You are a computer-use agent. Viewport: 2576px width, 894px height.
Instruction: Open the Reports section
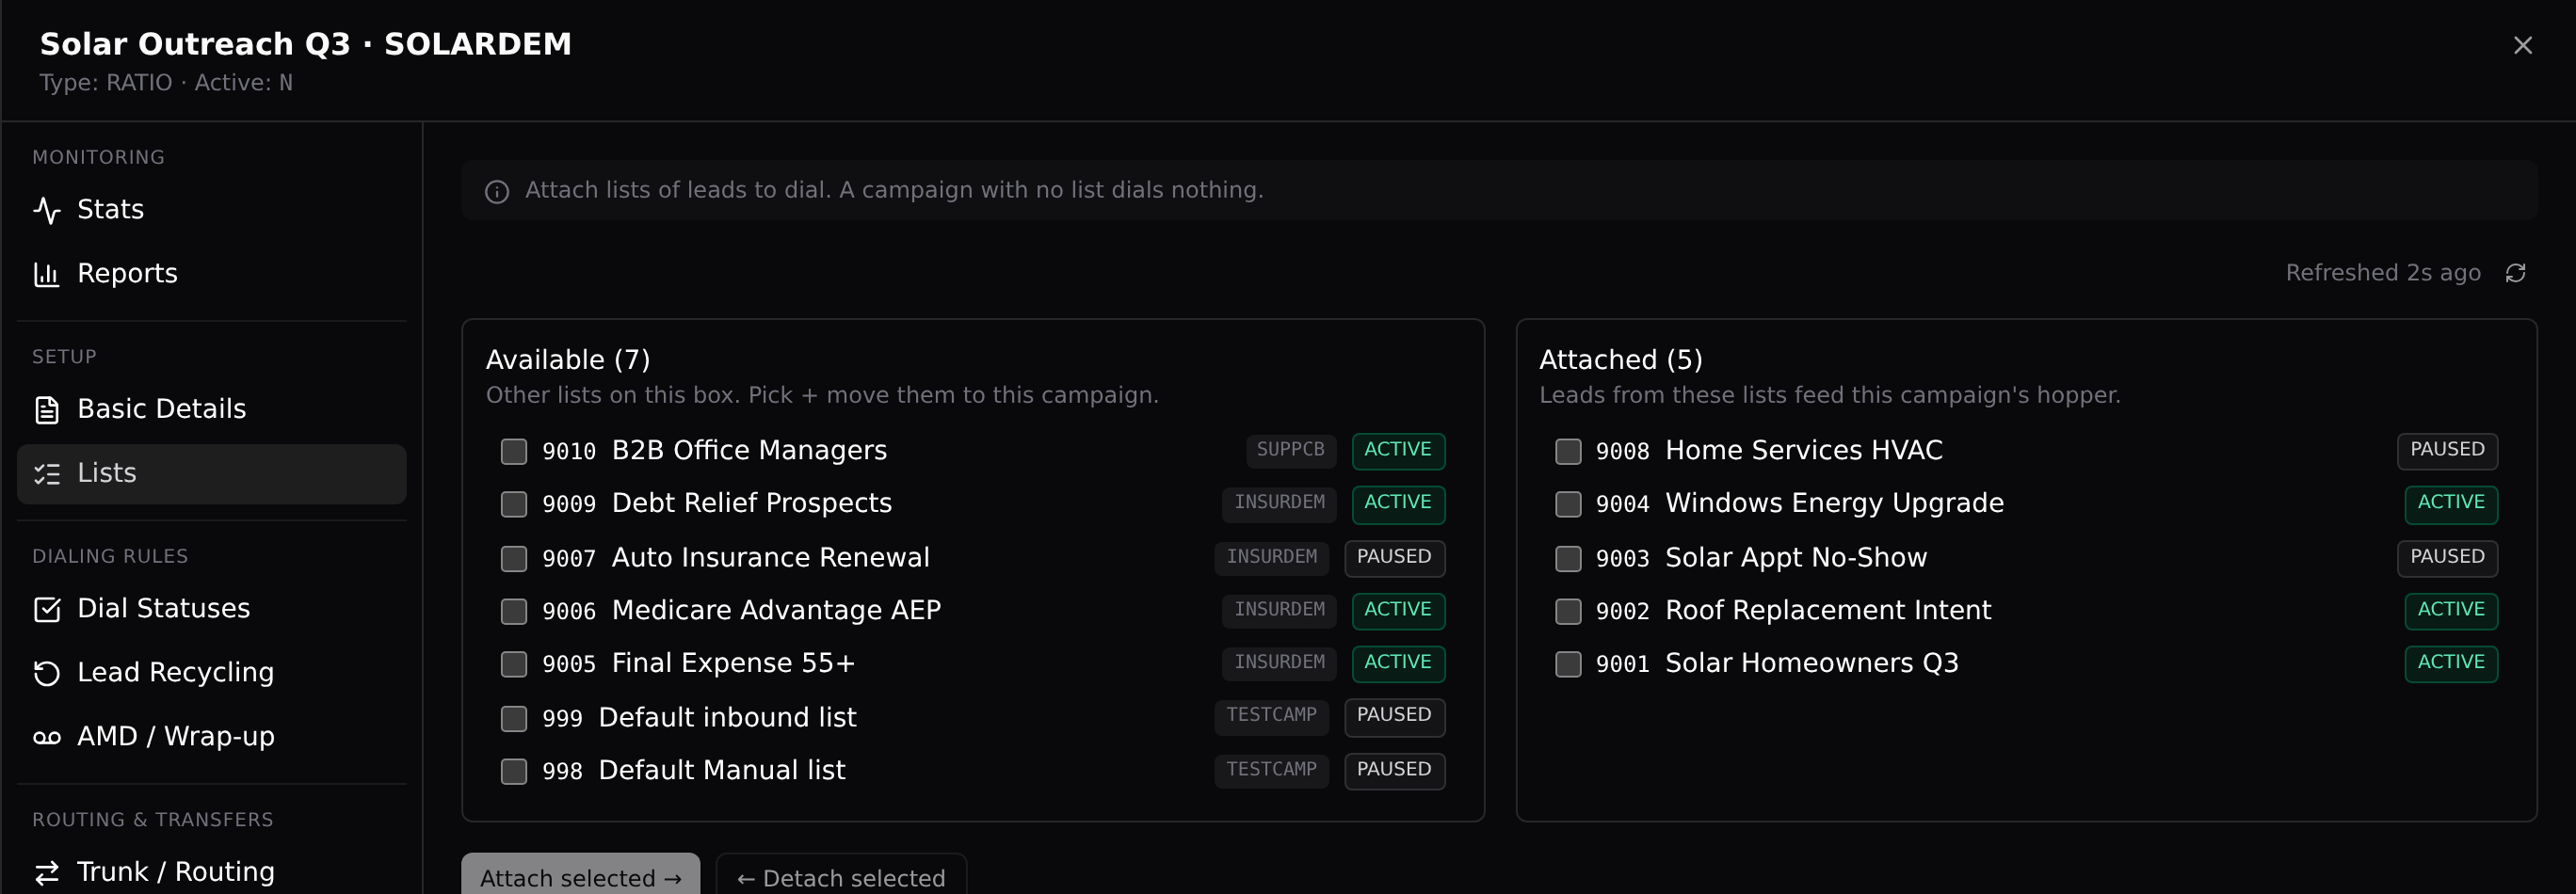point(212,274)
